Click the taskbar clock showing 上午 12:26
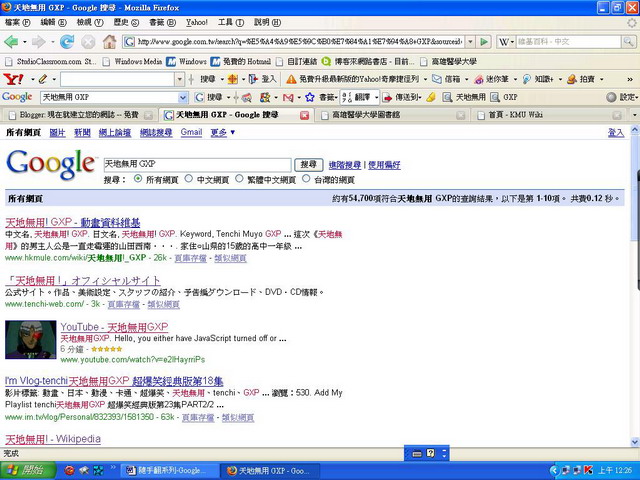This screenshot has height=480, width=640. point(615,471)
